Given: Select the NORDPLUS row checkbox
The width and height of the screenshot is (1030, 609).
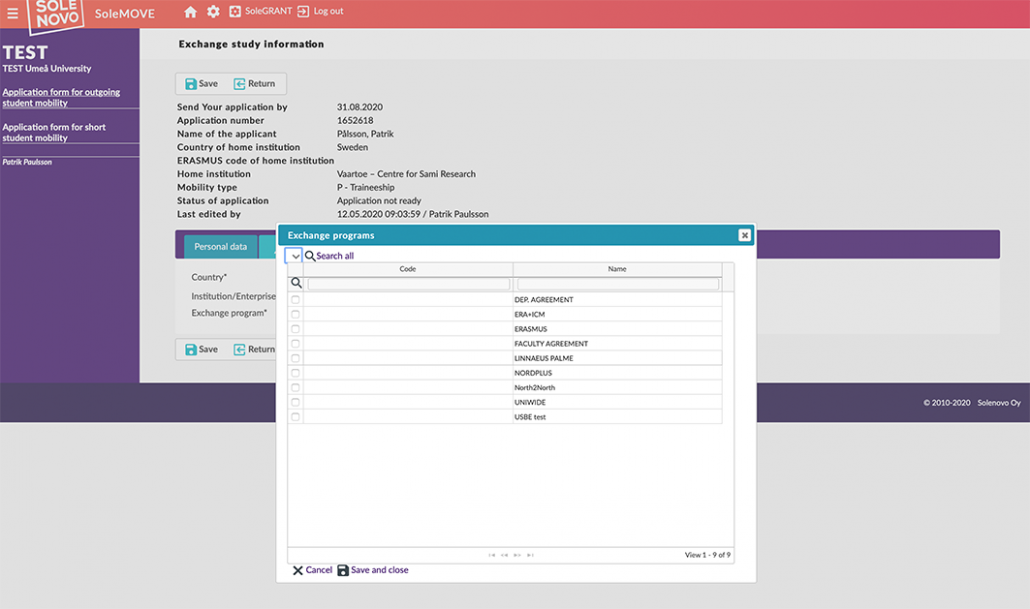Looking at the screenshot, I should [x=295, y=373].
